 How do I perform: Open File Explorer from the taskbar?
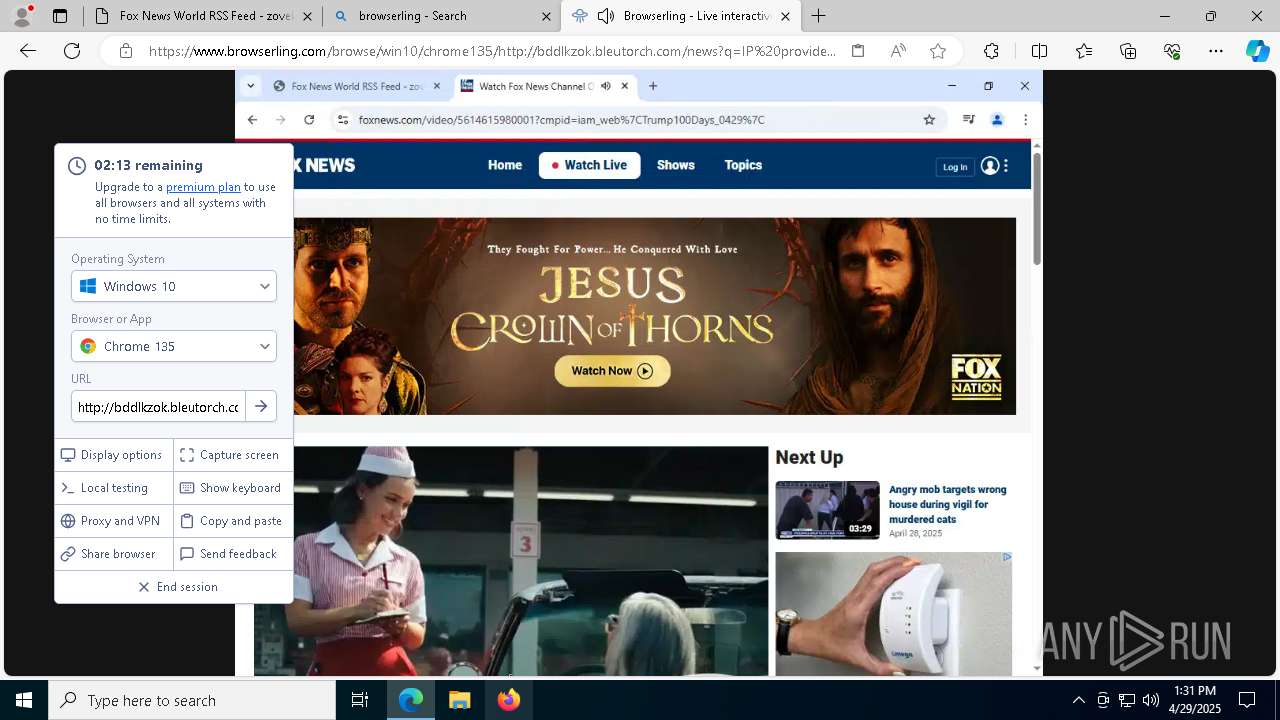pyautogui.click(x=459, y=700)
